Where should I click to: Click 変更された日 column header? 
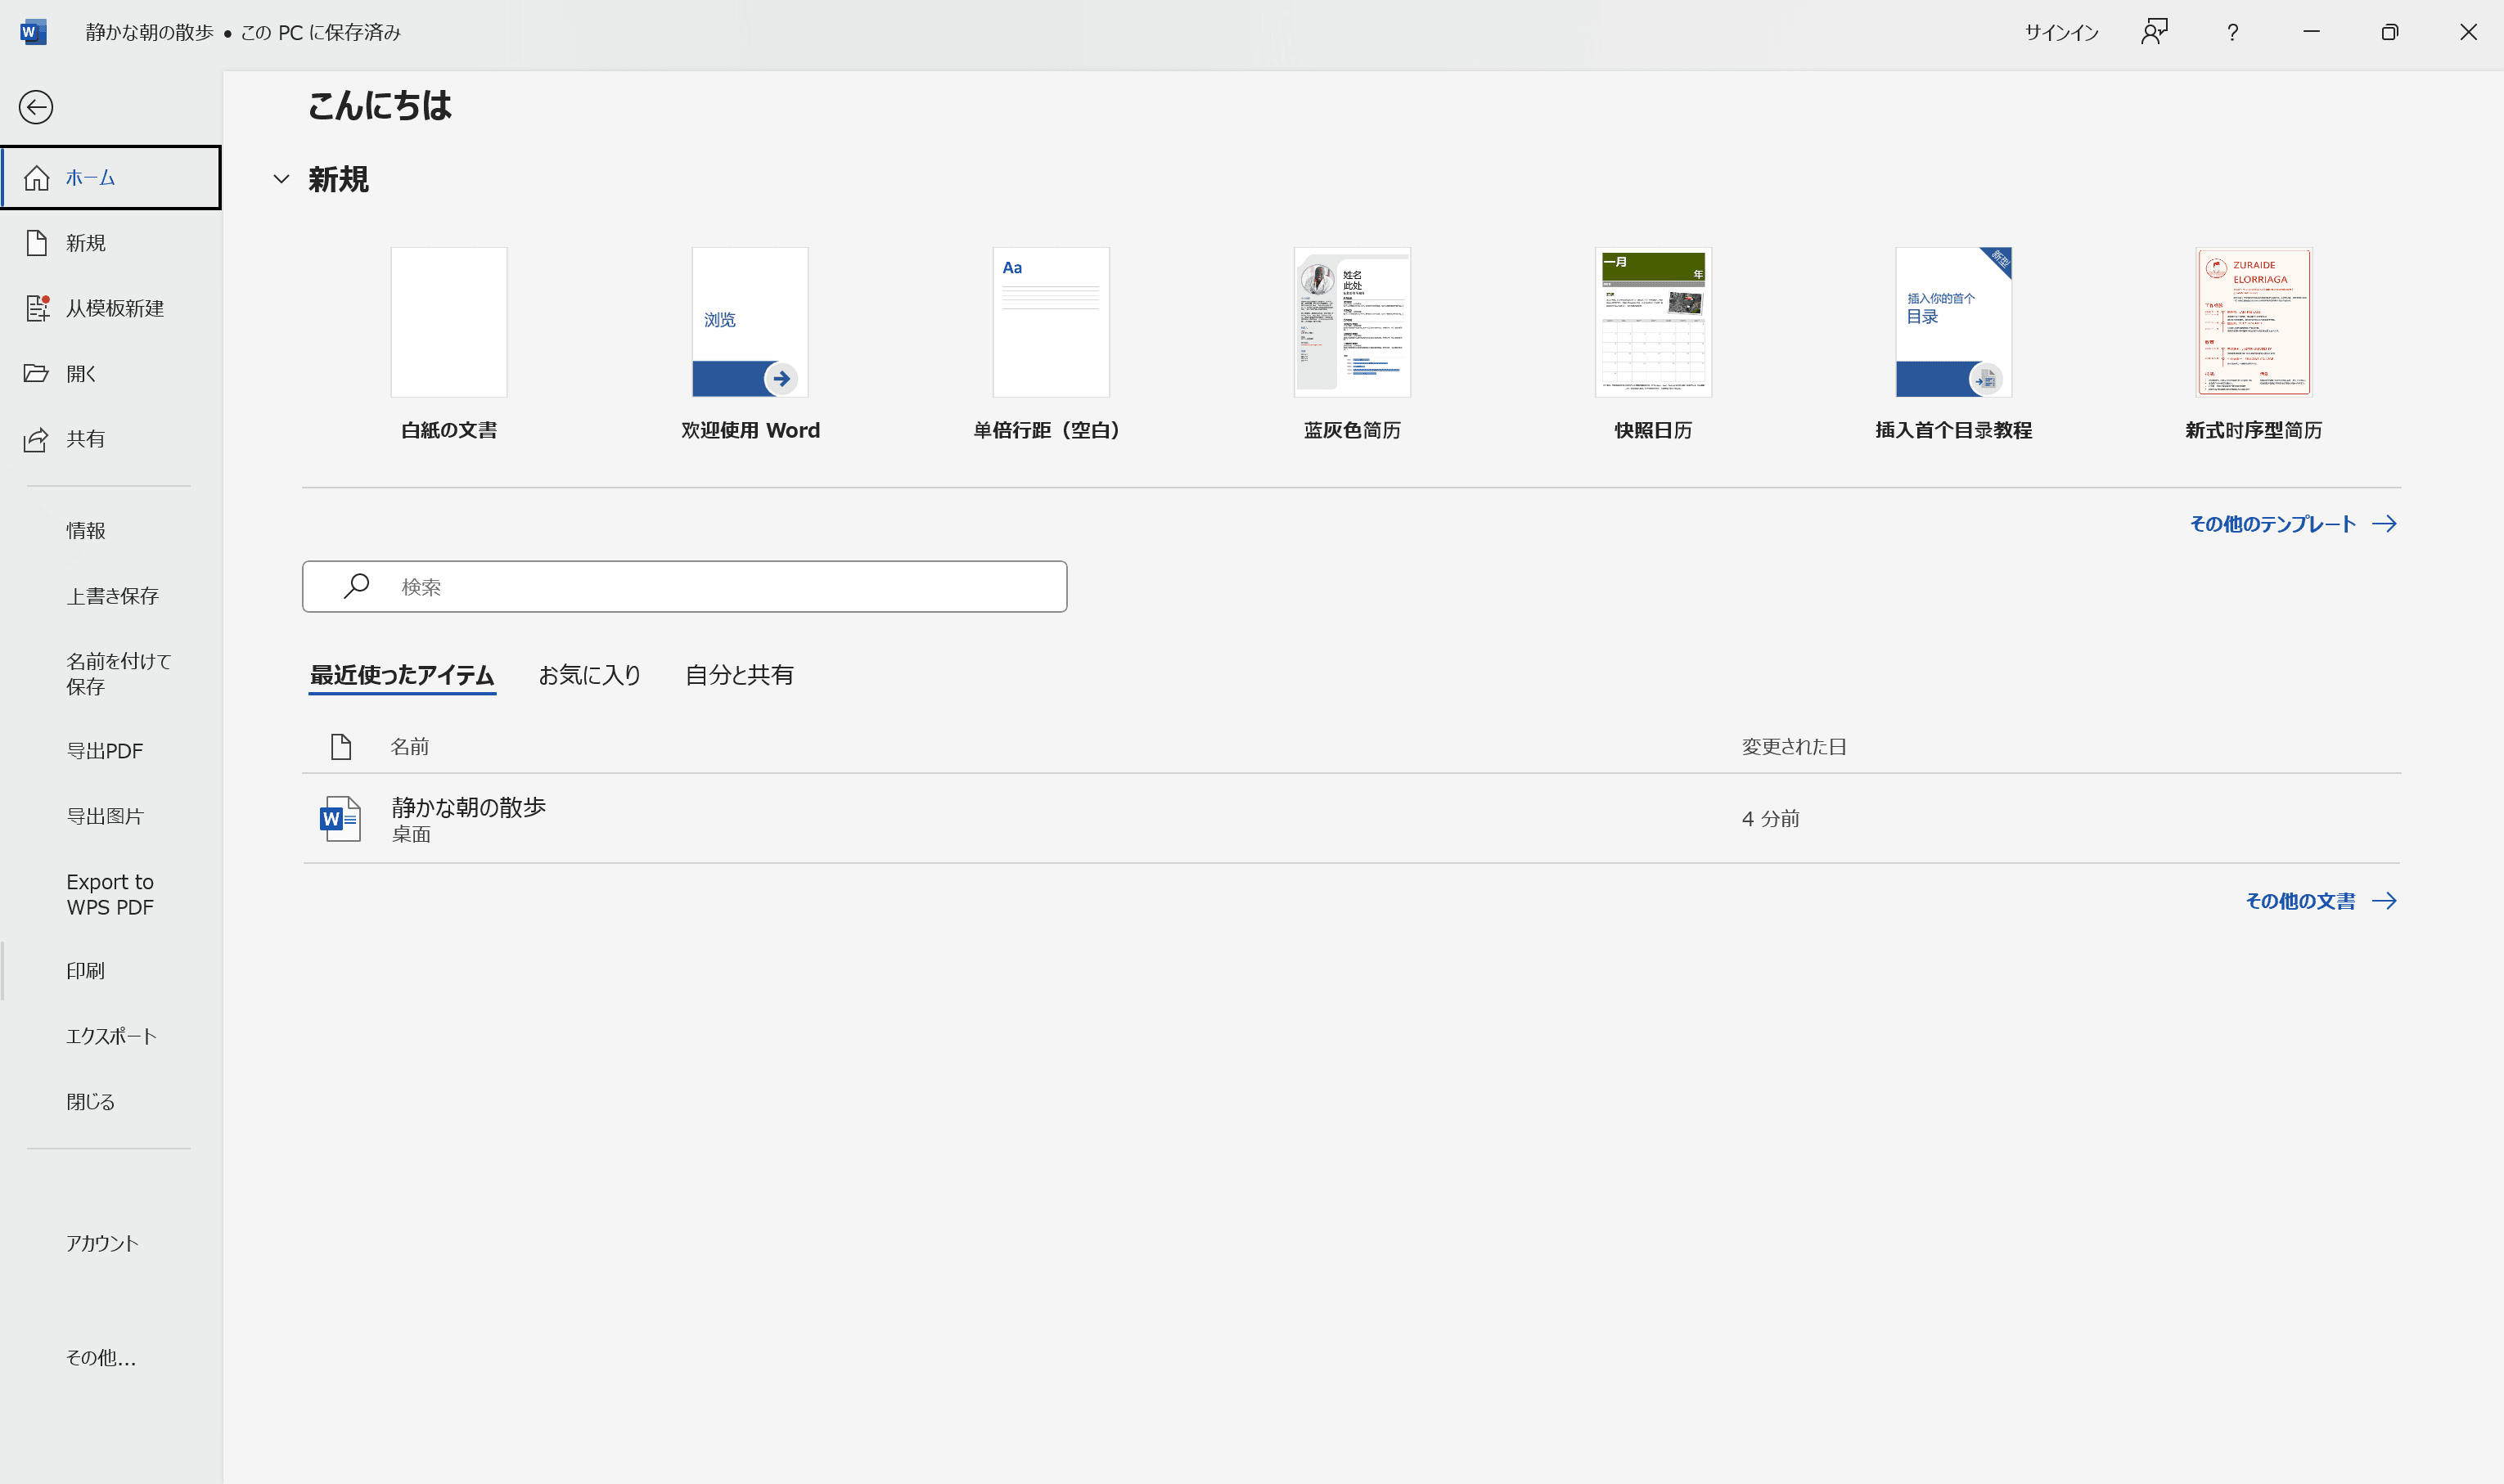(x=1793, y=746)
